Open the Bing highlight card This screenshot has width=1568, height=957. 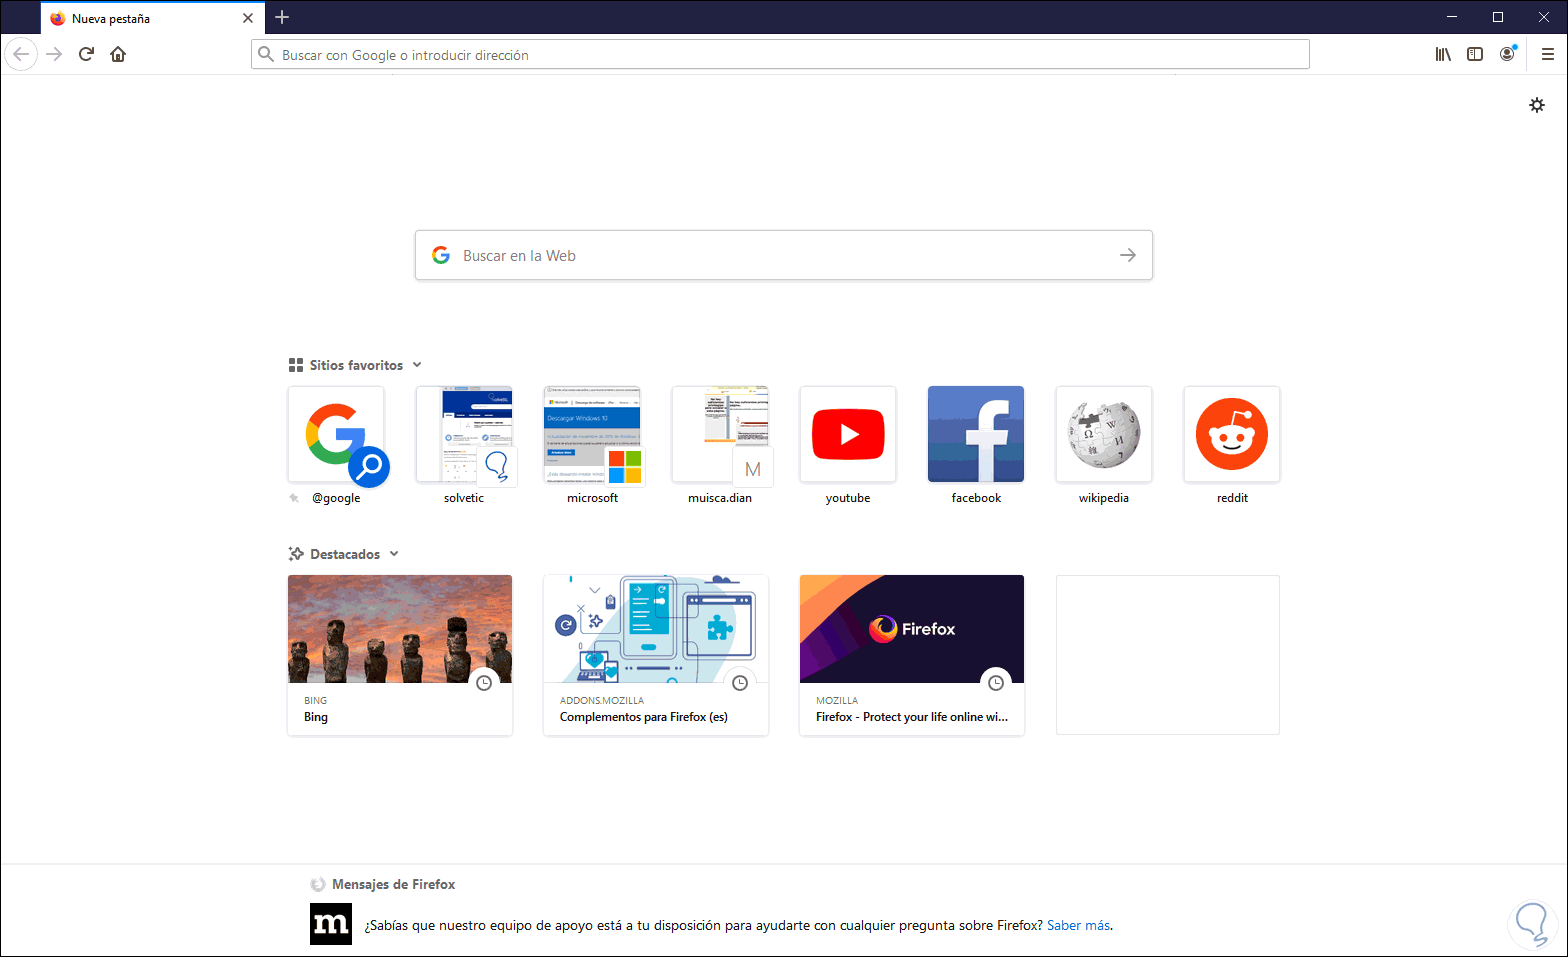tap(400, 655)
